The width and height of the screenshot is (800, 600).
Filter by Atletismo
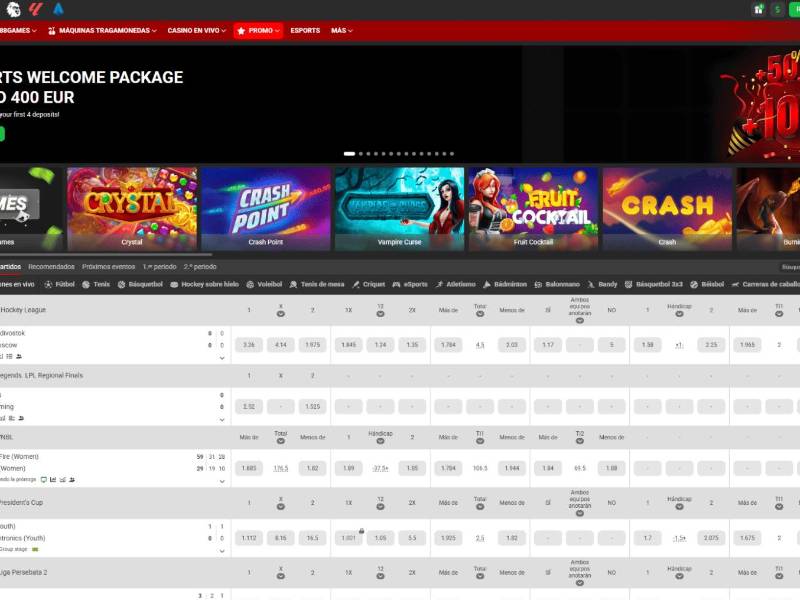tap(456, 285)
